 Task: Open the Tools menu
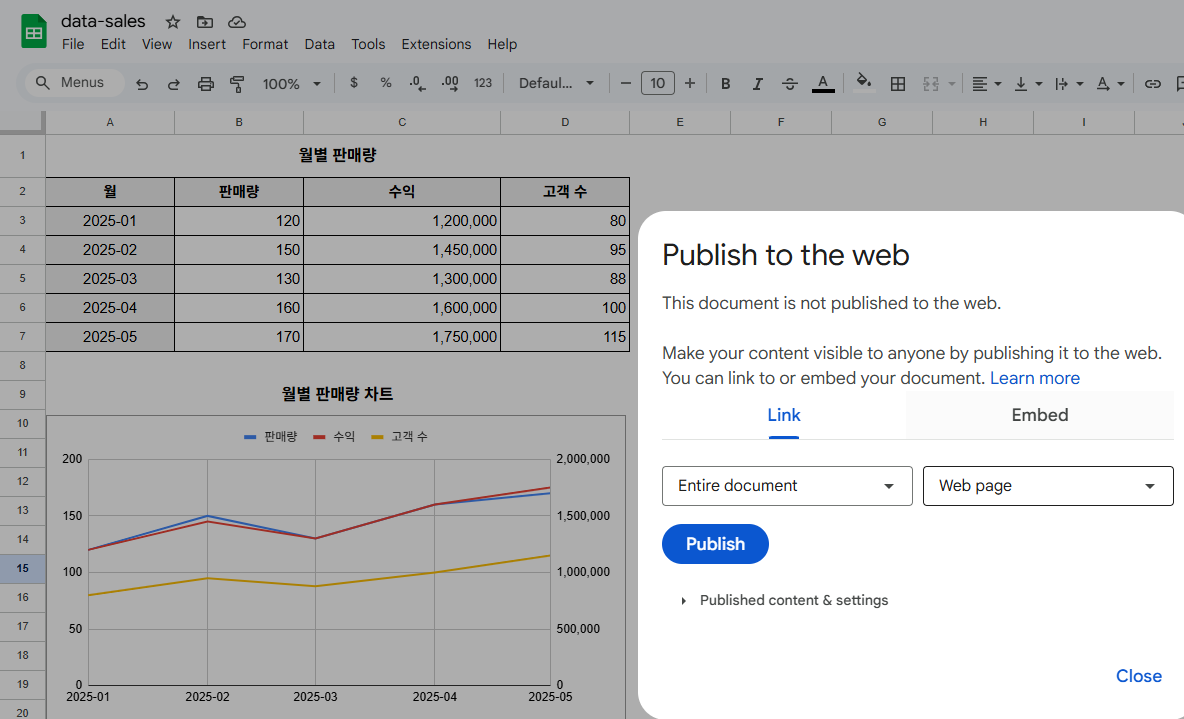point(368,44)
